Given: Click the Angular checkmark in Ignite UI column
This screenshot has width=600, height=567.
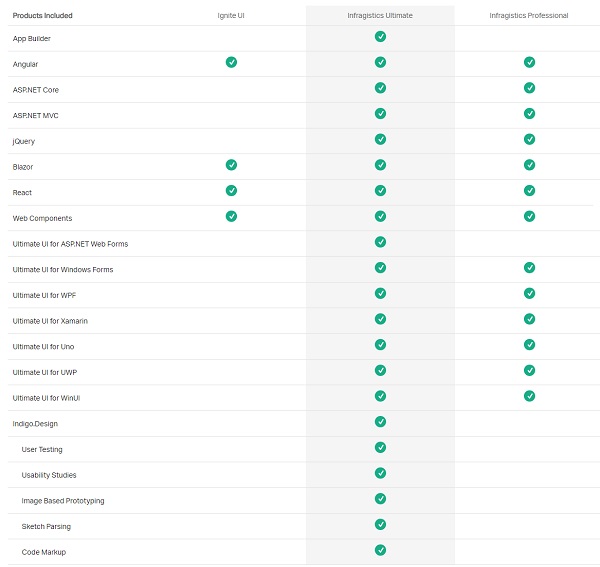Looking at the screenshot, I should click(x=231, y=62).
